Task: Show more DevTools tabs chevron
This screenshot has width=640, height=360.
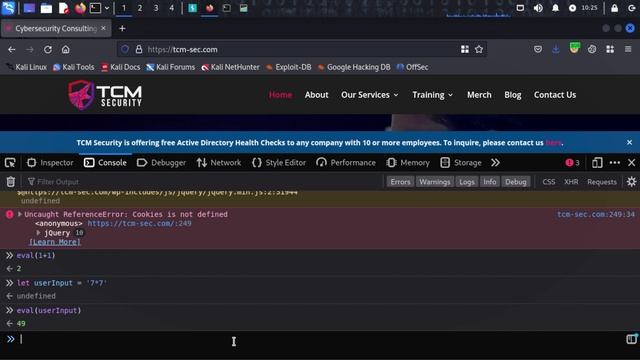Action: tap(495, 162)
